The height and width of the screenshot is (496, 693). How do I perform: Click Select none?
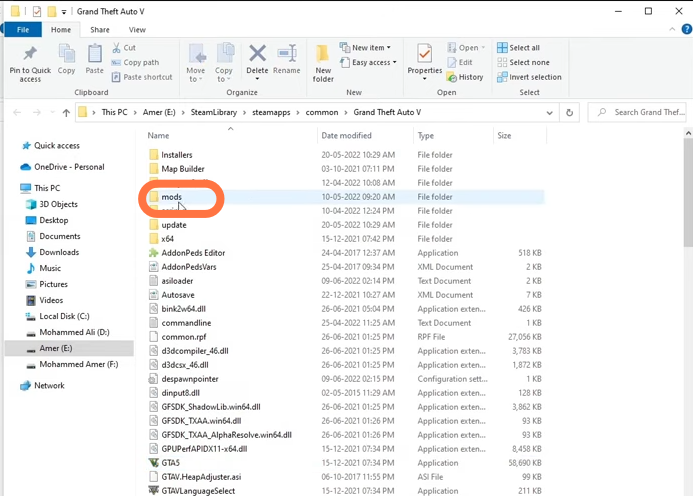523,62
